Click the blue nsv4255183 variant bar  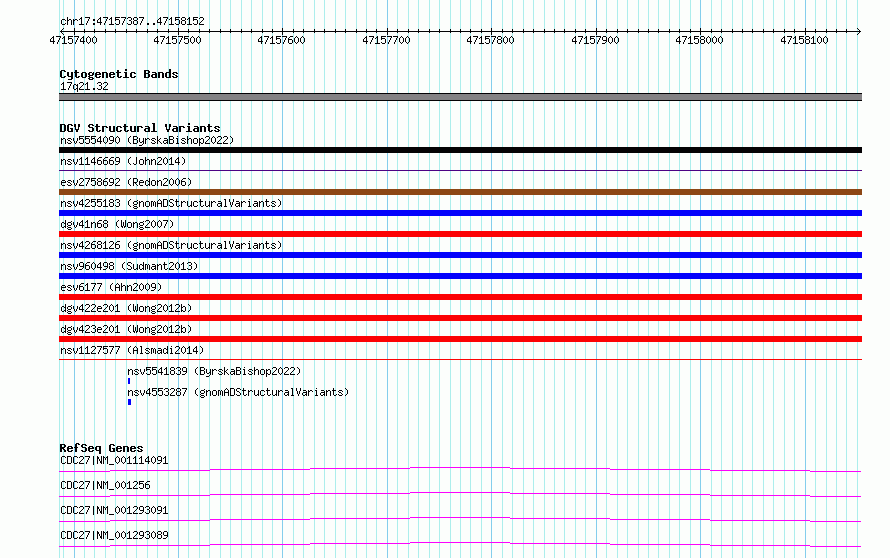(x=460, y=213)
